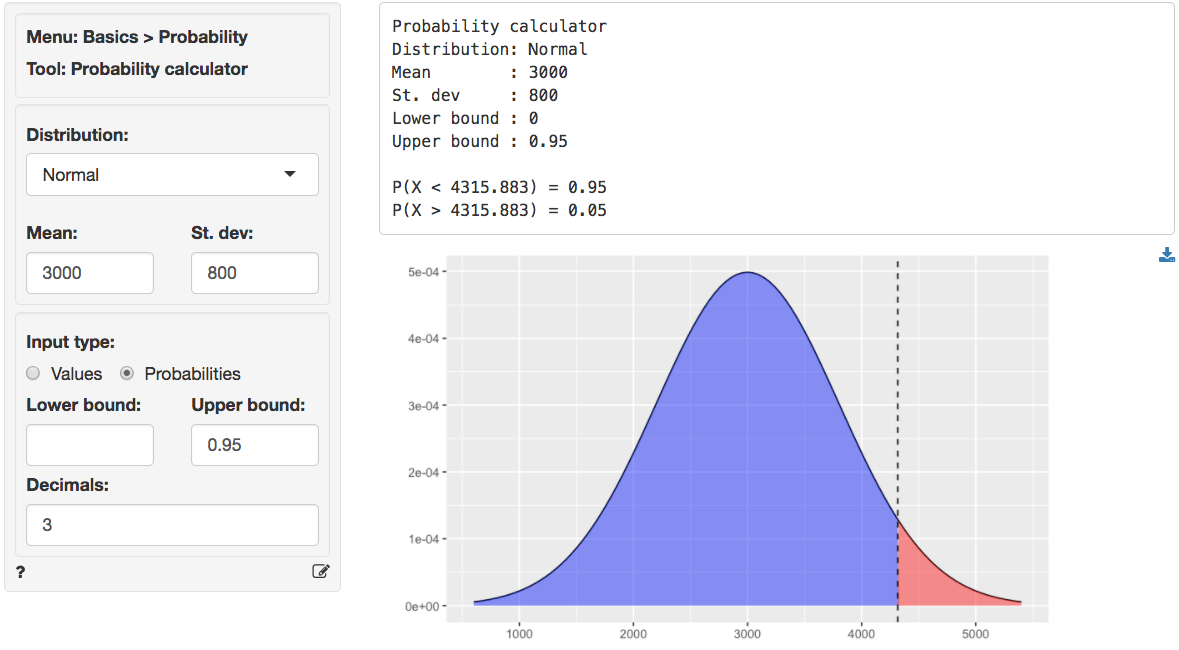The width and height of the screenshot is (1179, 650).
Task: Click the 'Input type:' label
Action: coord(70,342)
